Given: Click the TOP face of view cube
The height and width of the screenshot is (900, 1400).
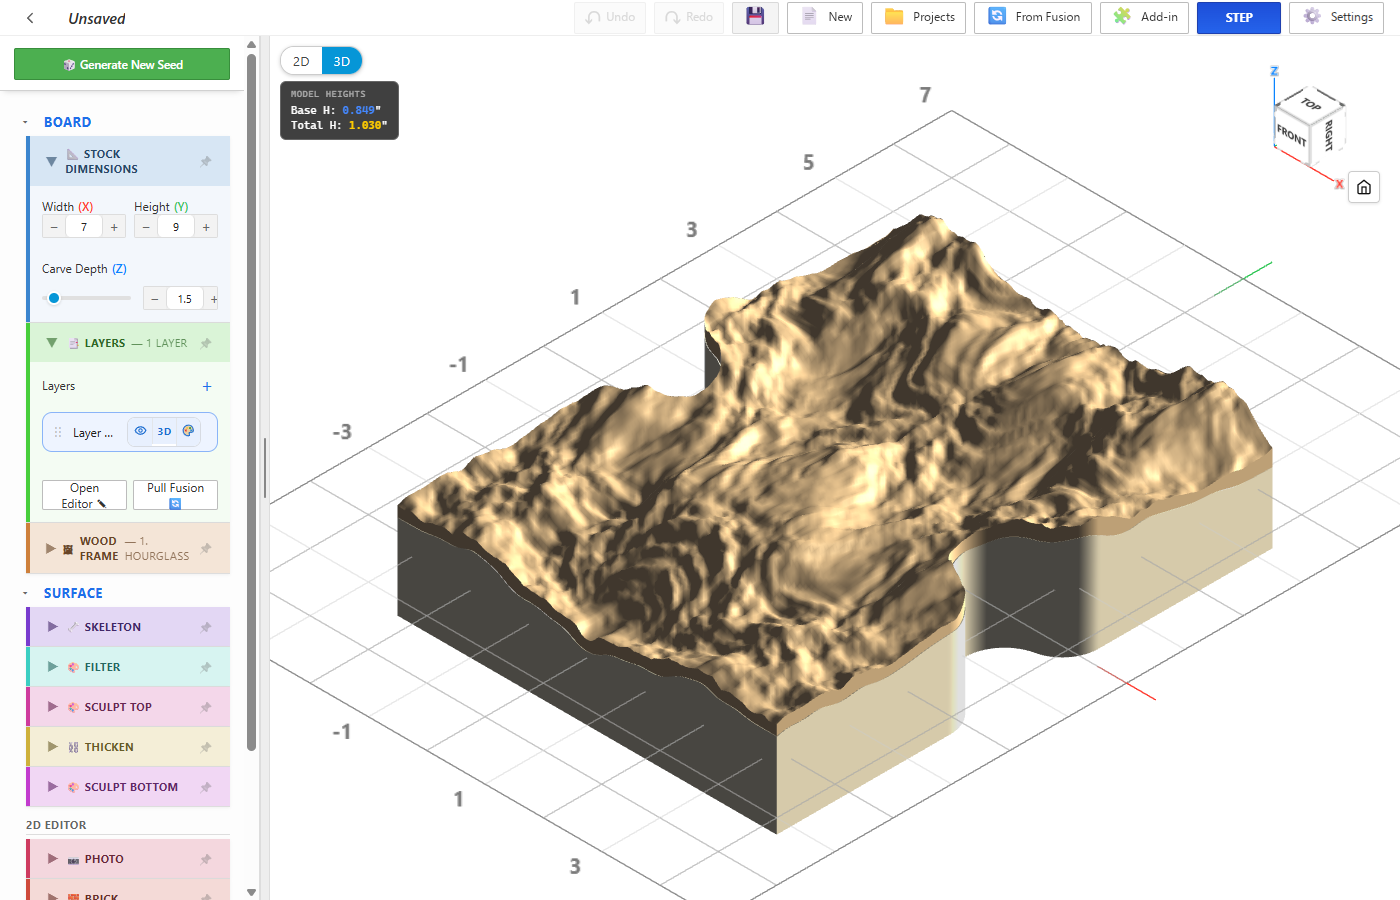Looking at the screenshot, I should tap(1311, 103).
